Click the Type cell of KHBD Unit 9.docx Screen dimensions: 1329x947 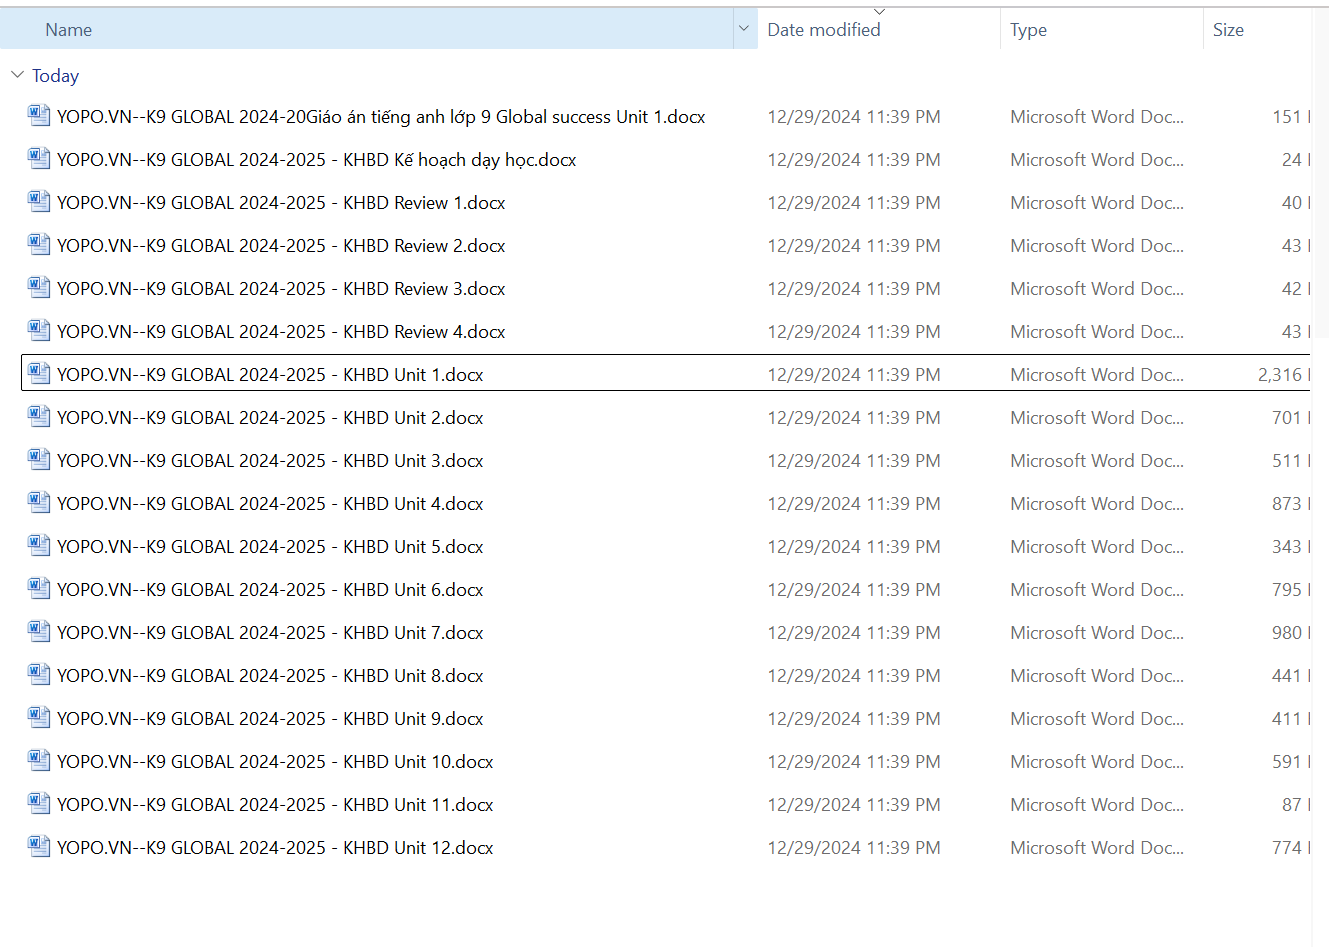(x=1097, y=719)
